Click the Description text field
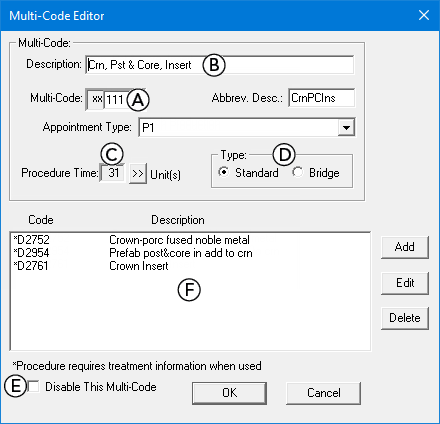Image resolution: width=440 pixels, height=424 pixels. (220, 65)
